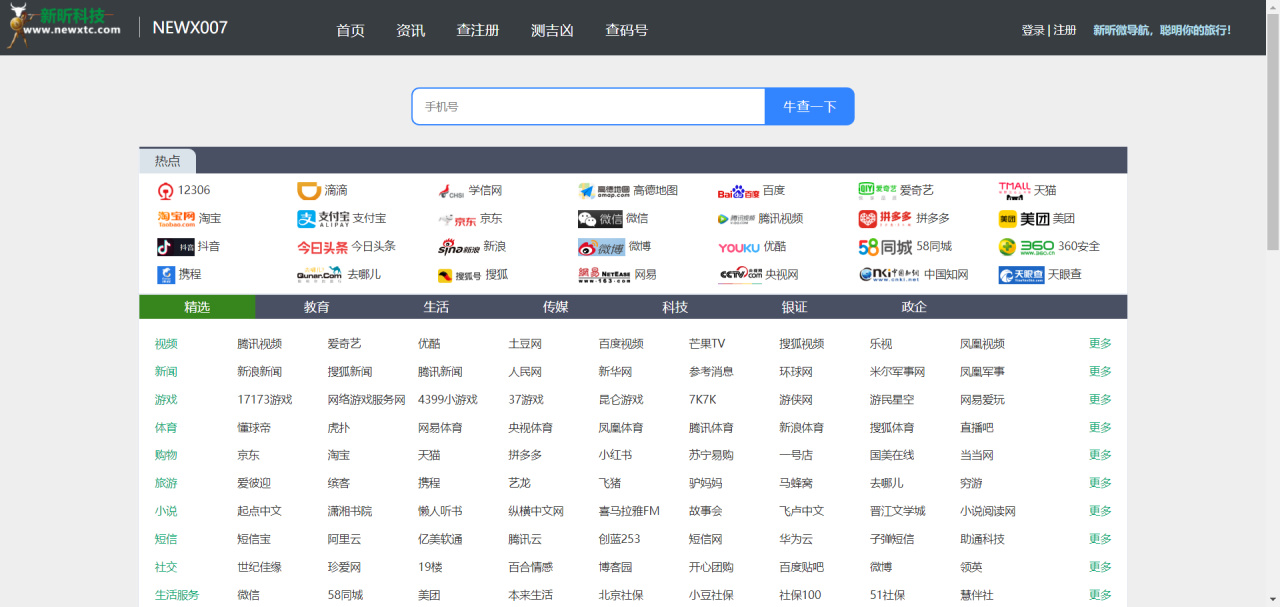Open the 小红书 link
Viewport: 1280px width, 607px height.
[x=615, y=455]
